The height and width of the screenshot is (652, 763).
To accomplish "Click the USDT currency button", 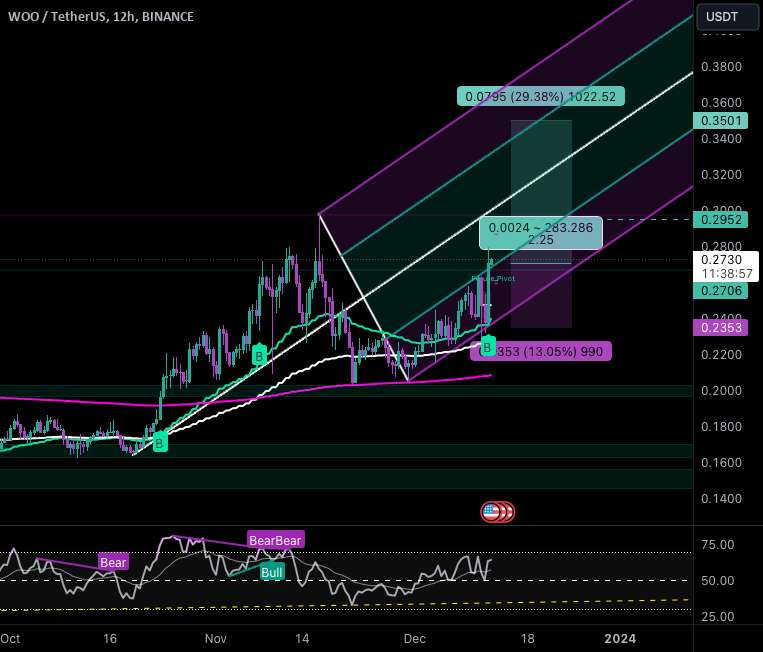I will [x=726, y=17].
